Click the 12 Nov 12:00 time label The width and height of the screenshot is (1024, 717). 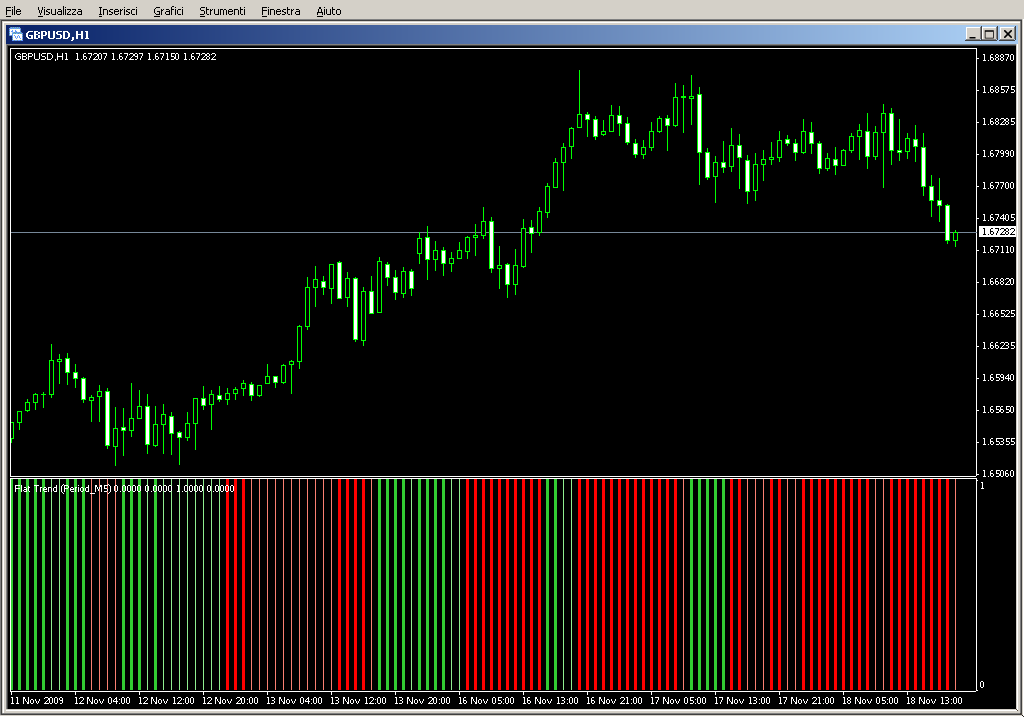pyautogui.click(x=166, y=701)
